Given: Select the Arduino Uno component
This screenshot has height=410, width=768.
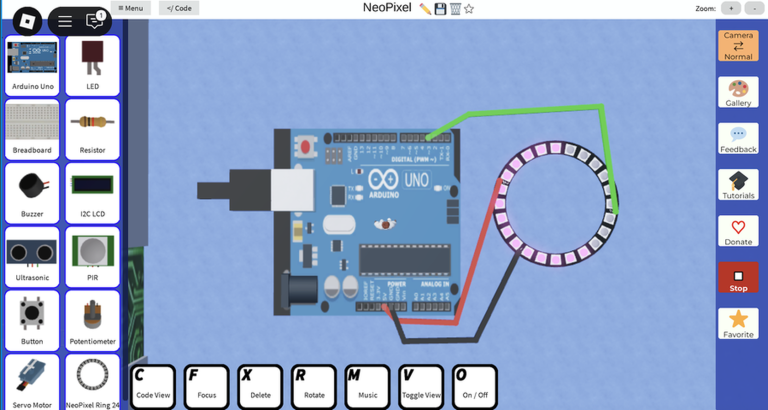Looking at the screenshot, I should (32, 66).
